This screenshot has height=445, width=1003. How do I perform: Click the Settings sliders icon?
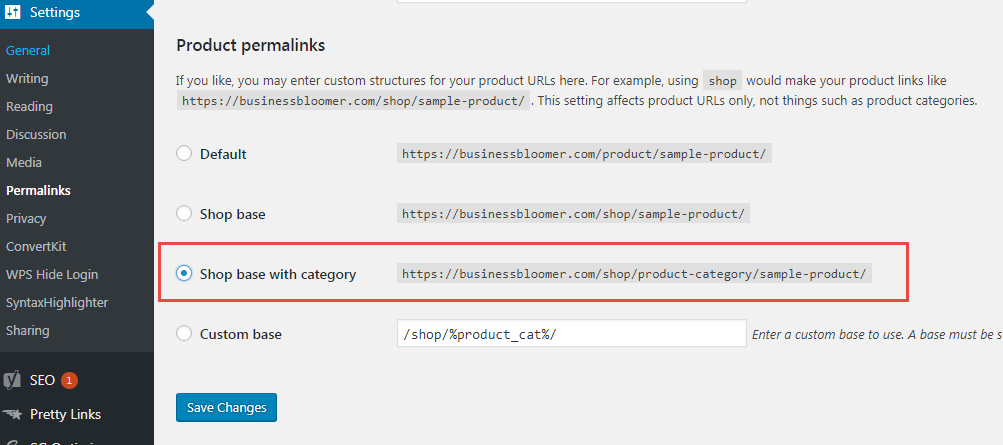click(x=13, y=12)
